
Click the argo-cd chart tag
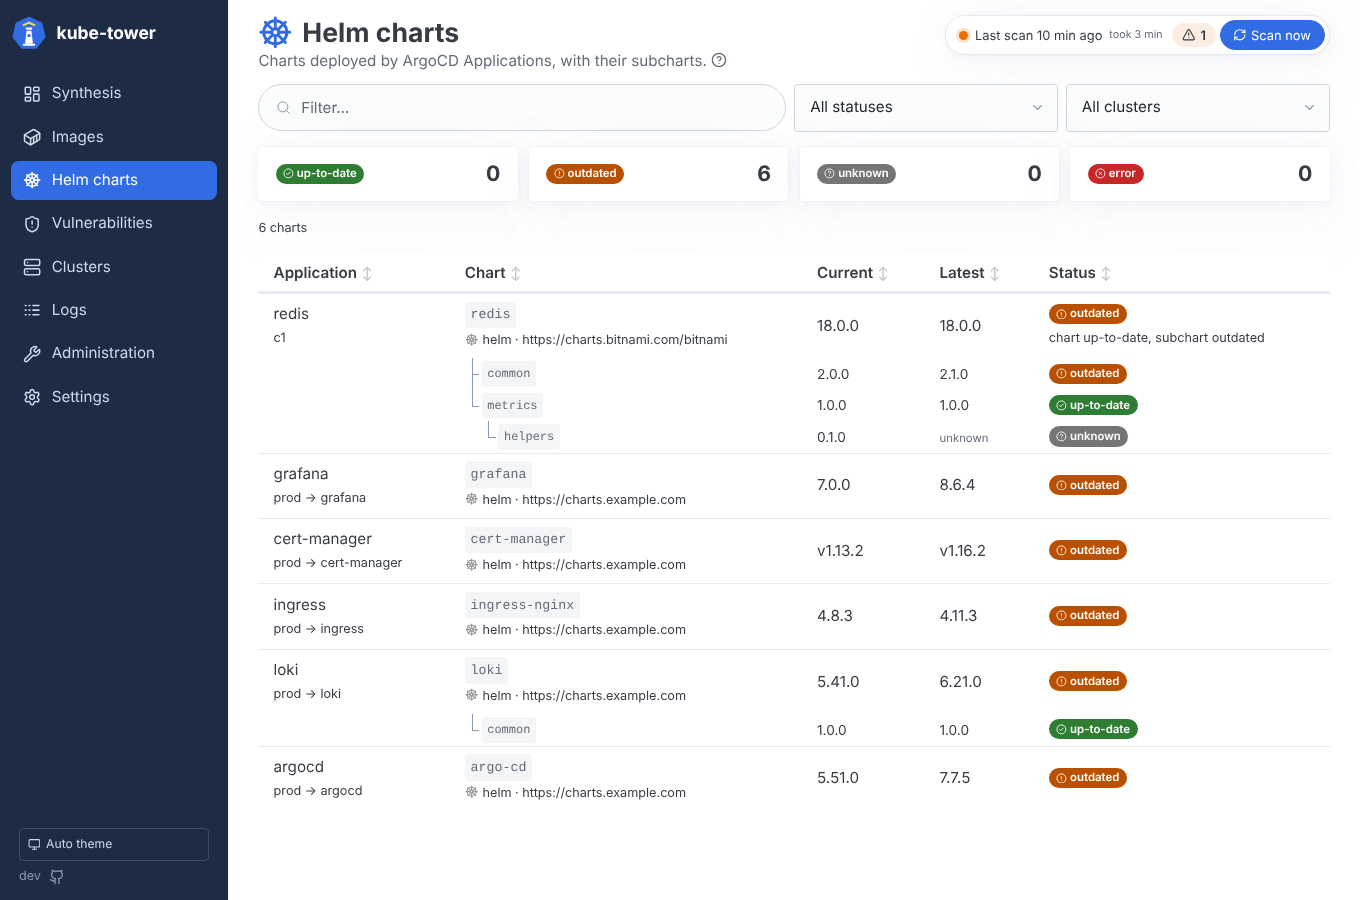tap(498, 767)
